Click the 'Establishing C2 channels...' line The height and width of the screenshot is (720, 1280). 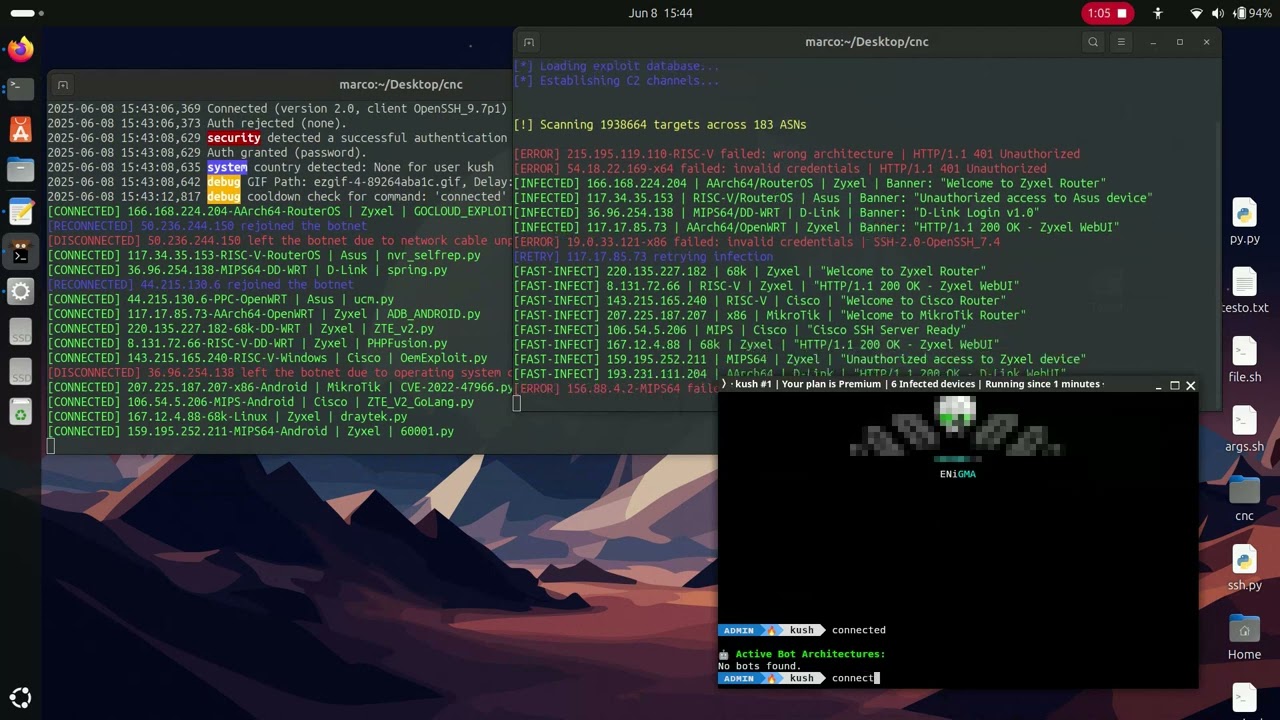tap(616, 81)
